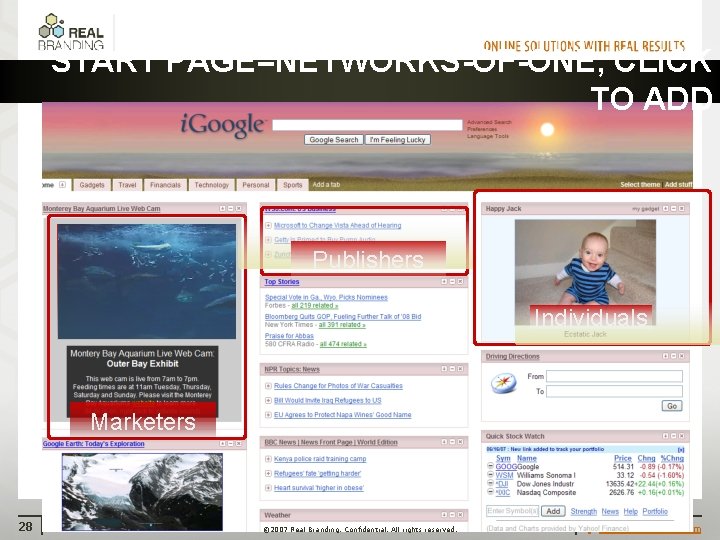
Task: Click the From address field
Action: click(614, 377)
